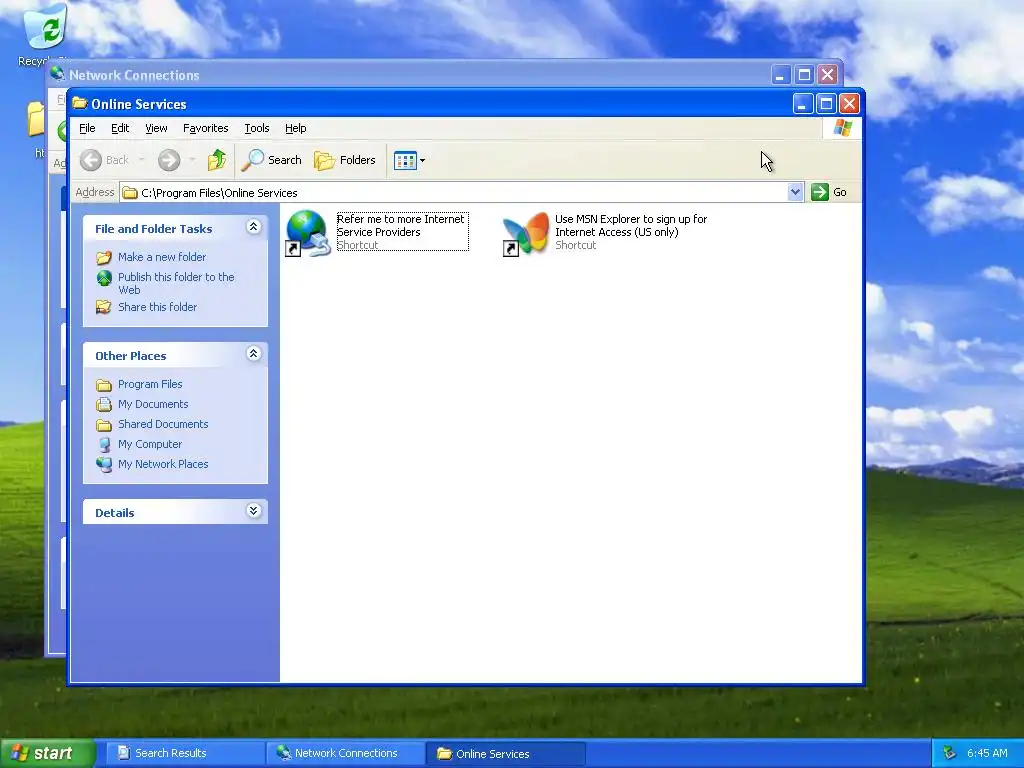
Task: Click the Forward arrow toolbar button
Action: point(168,160)
